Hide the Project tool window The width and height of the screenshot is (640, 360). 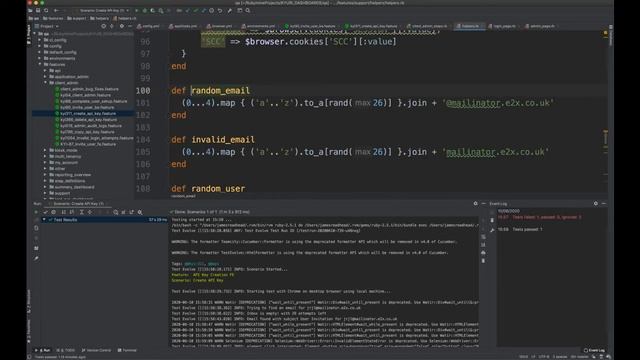tap(129, 26)
